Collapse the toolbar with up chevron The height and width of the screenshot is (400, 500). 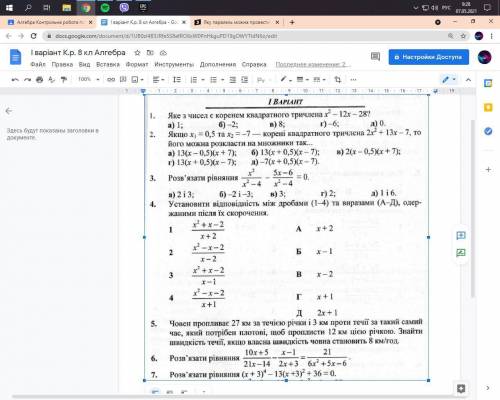coord(468,80)
